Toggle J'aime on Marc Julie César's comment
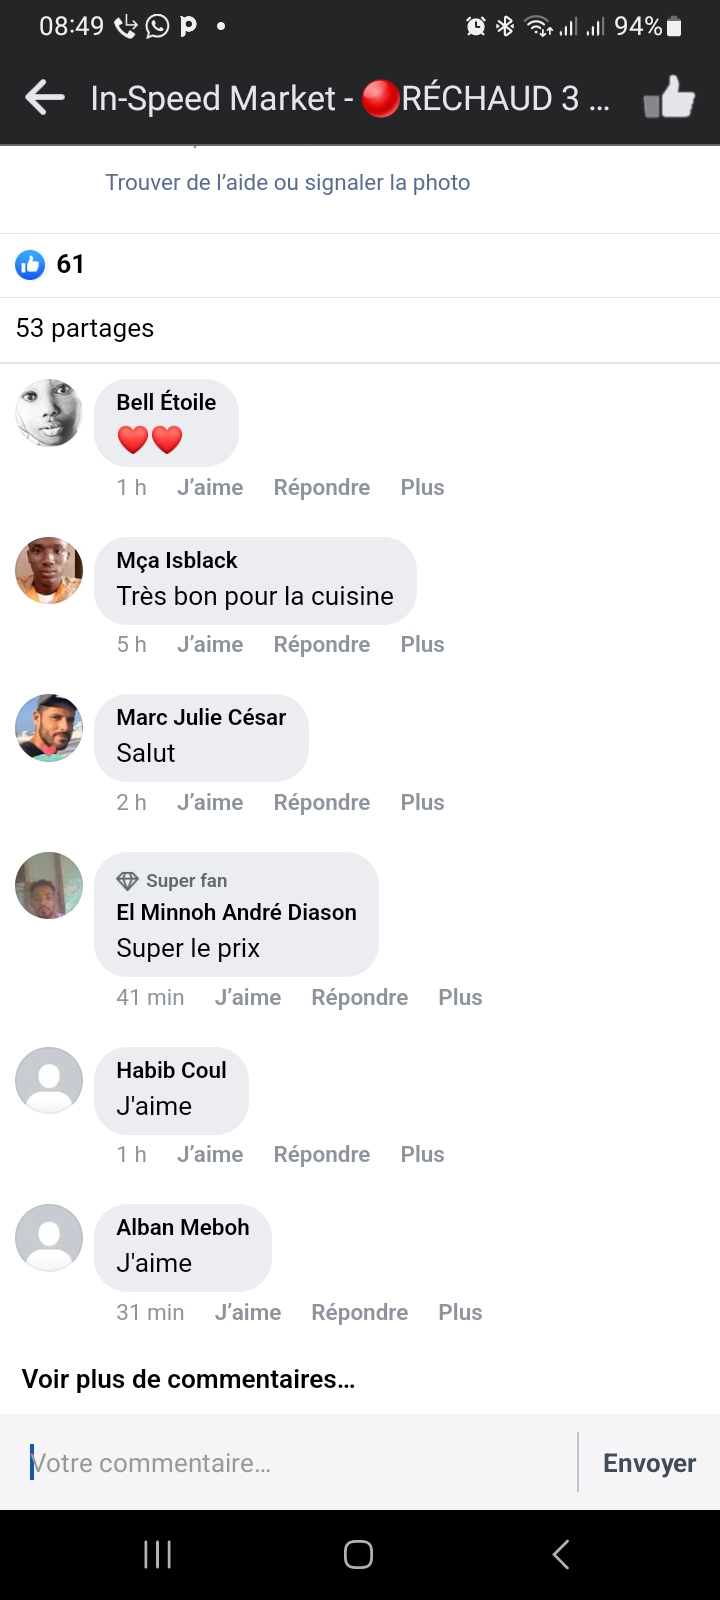This screenshot has width=720, height=1600. point(210,802)
